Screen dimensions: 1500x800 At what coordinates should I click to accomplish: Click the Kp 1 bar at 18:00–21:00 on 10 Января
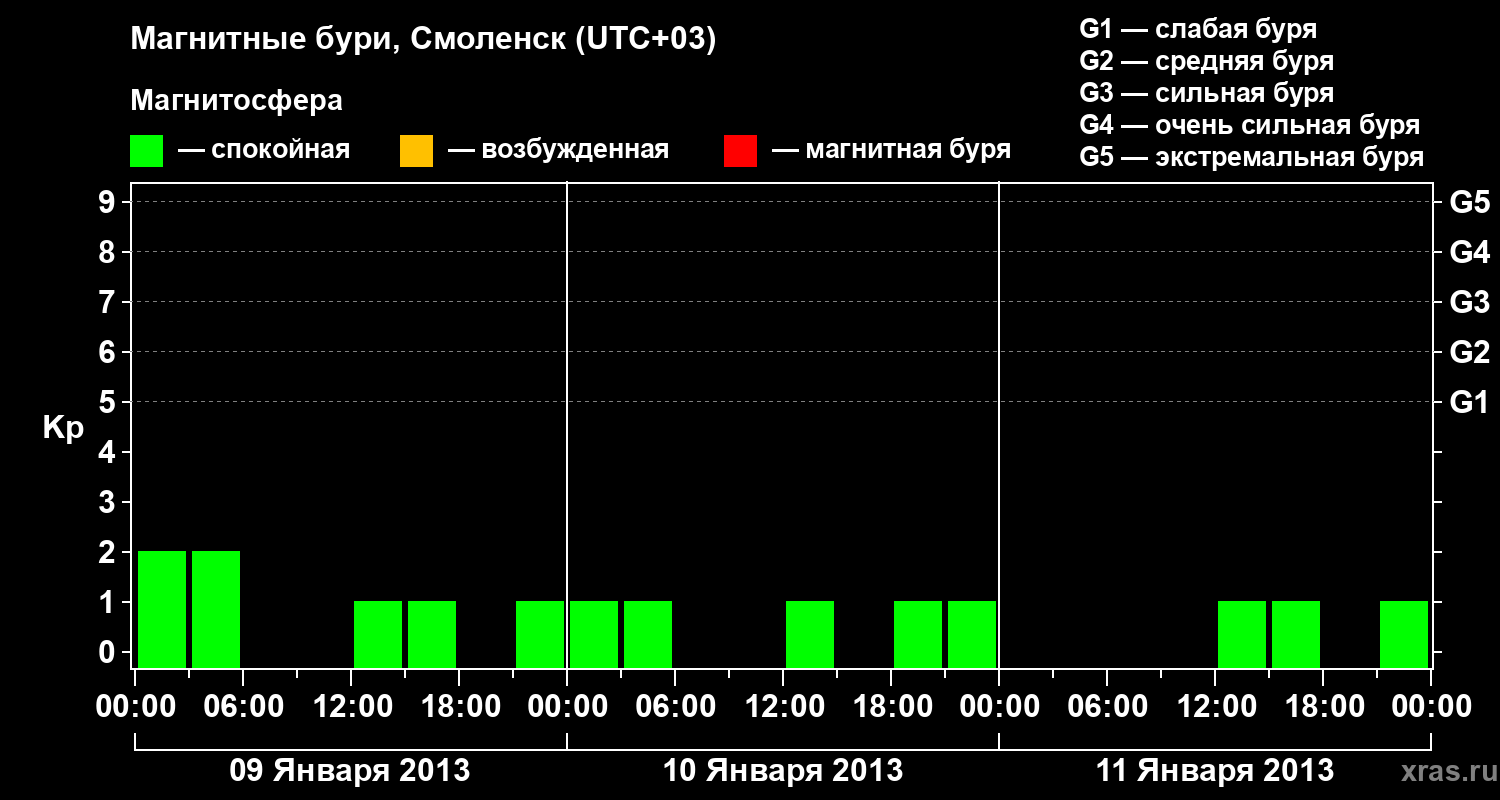pyautogui.click(x=918, y=634)
